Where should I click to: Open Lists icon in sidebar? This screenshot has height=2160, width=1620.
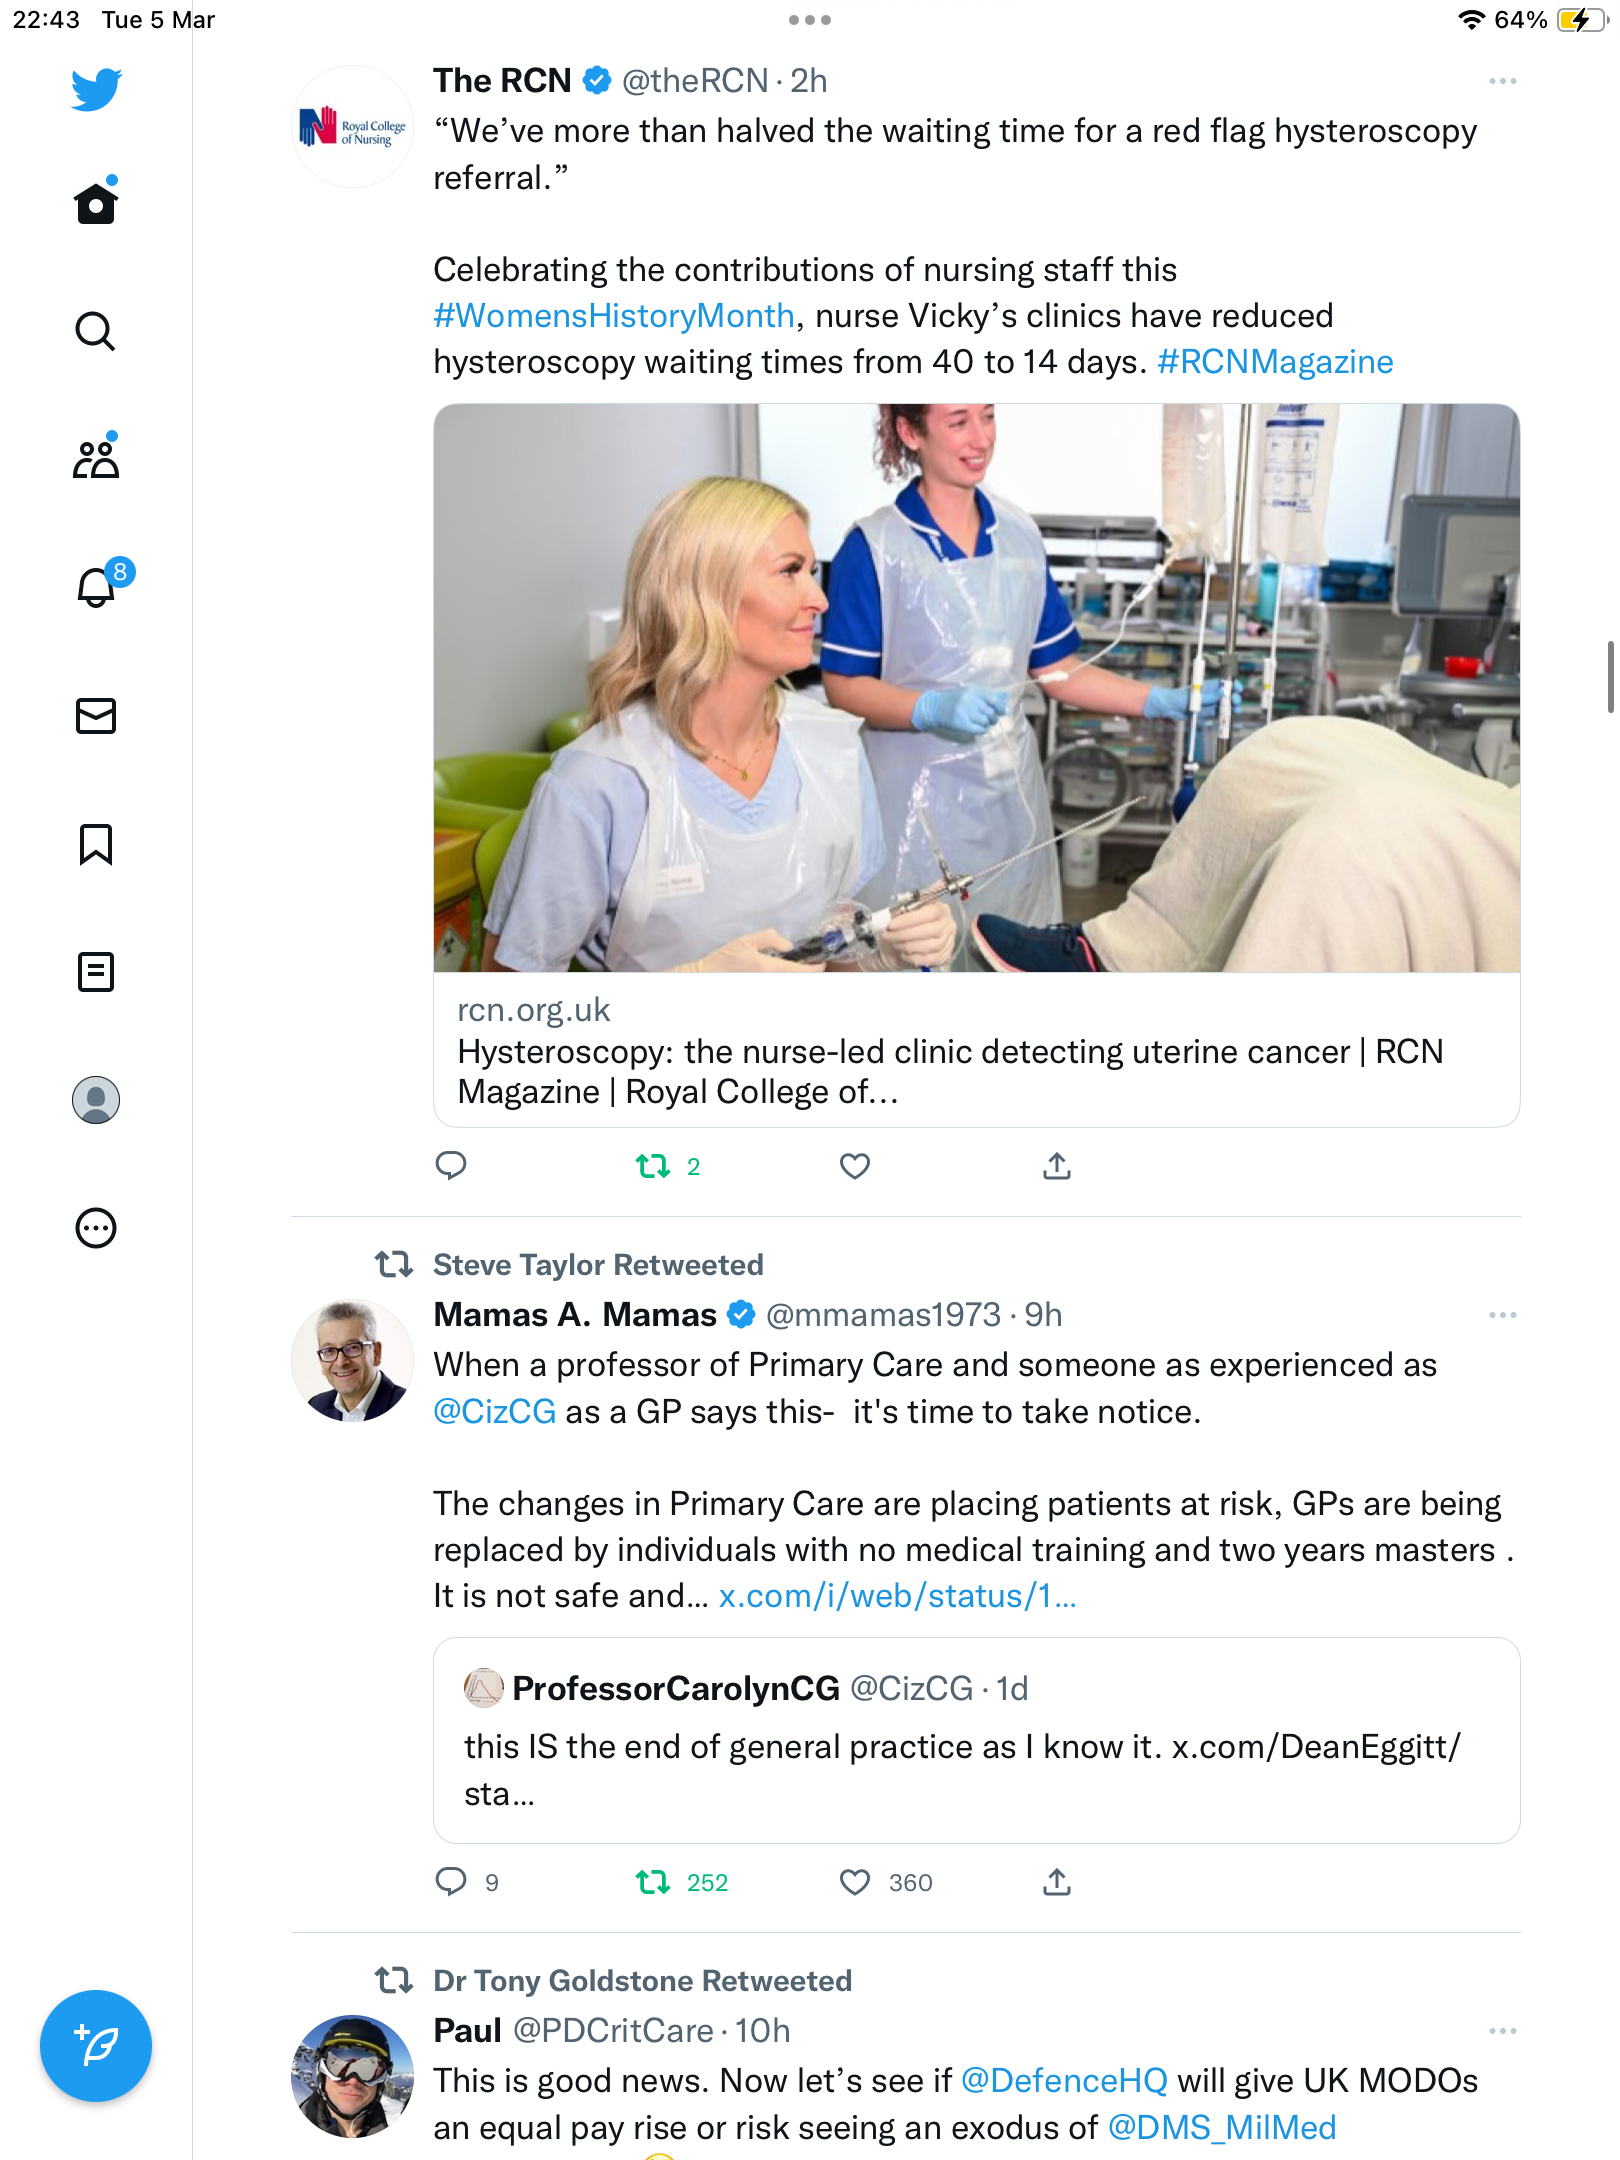pyautogui.click(x=96, y=972)
